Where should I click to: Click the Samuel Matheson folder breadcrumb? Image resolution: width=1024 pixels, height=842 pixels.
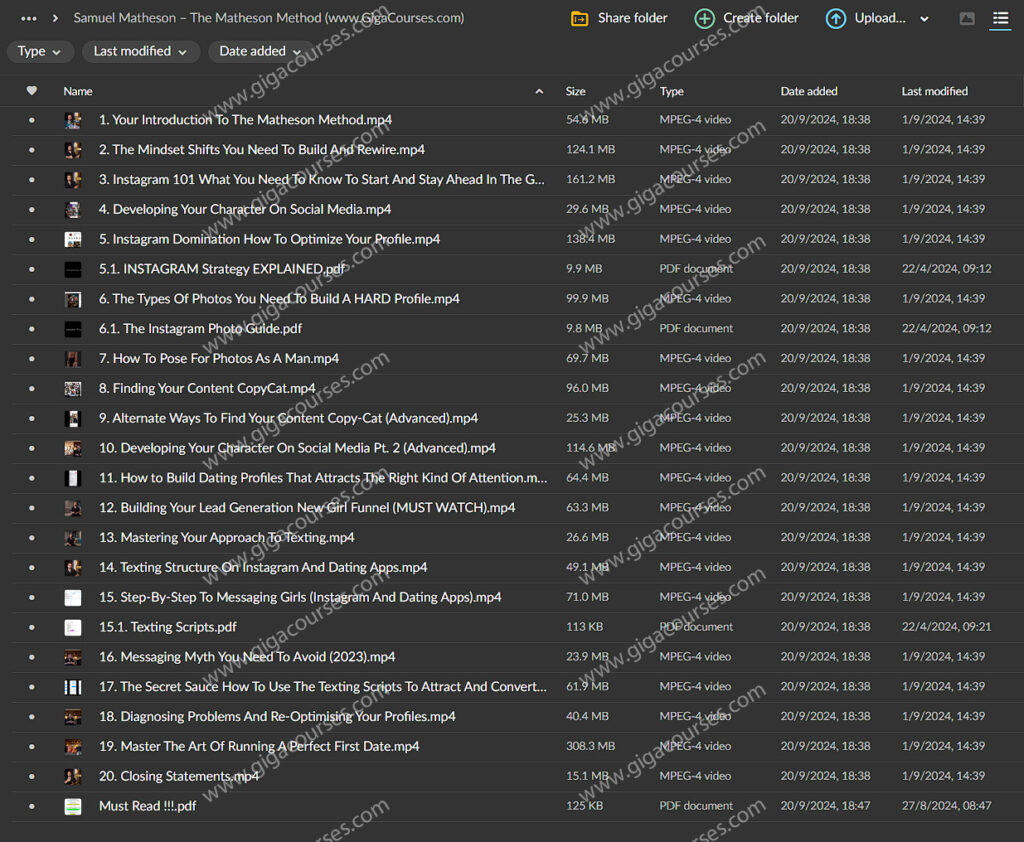(268, 18)
